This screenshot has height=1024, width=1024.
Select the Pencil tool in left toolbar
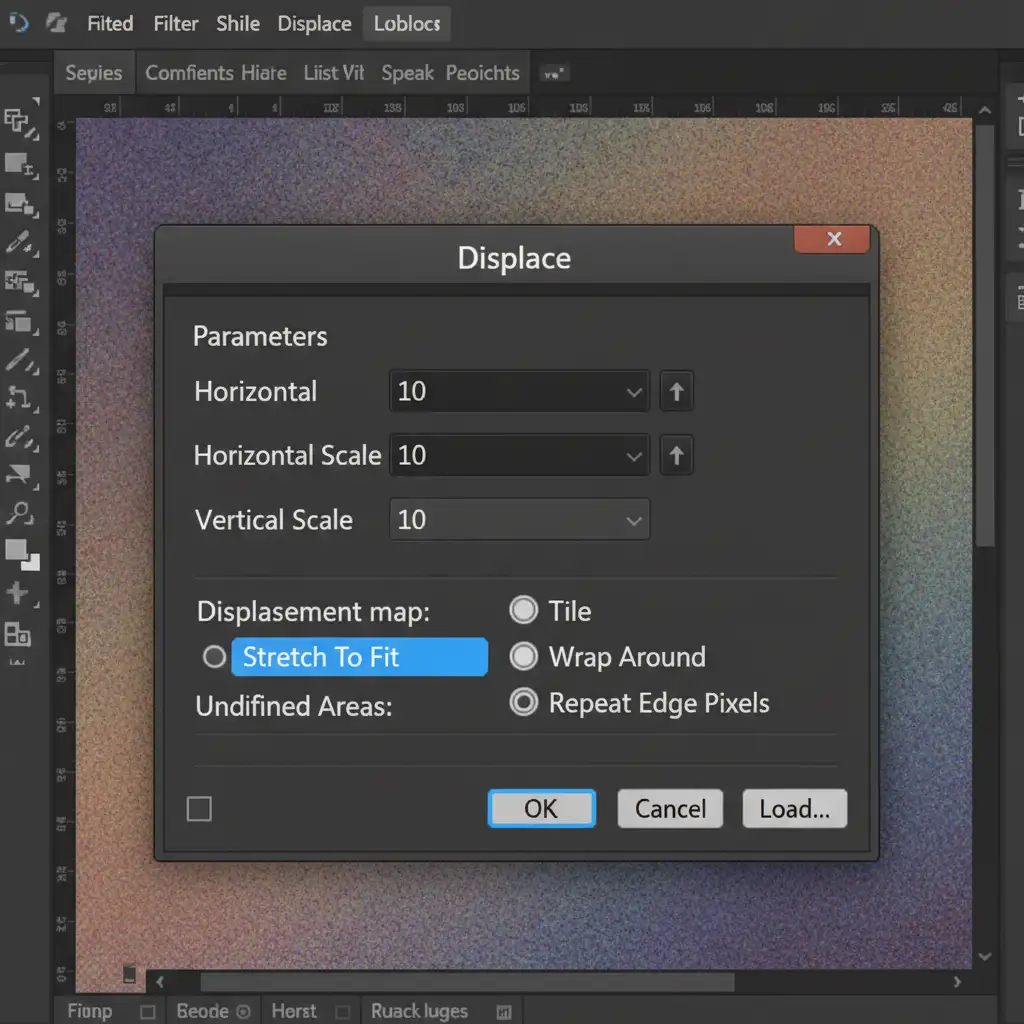coord(18,360)
